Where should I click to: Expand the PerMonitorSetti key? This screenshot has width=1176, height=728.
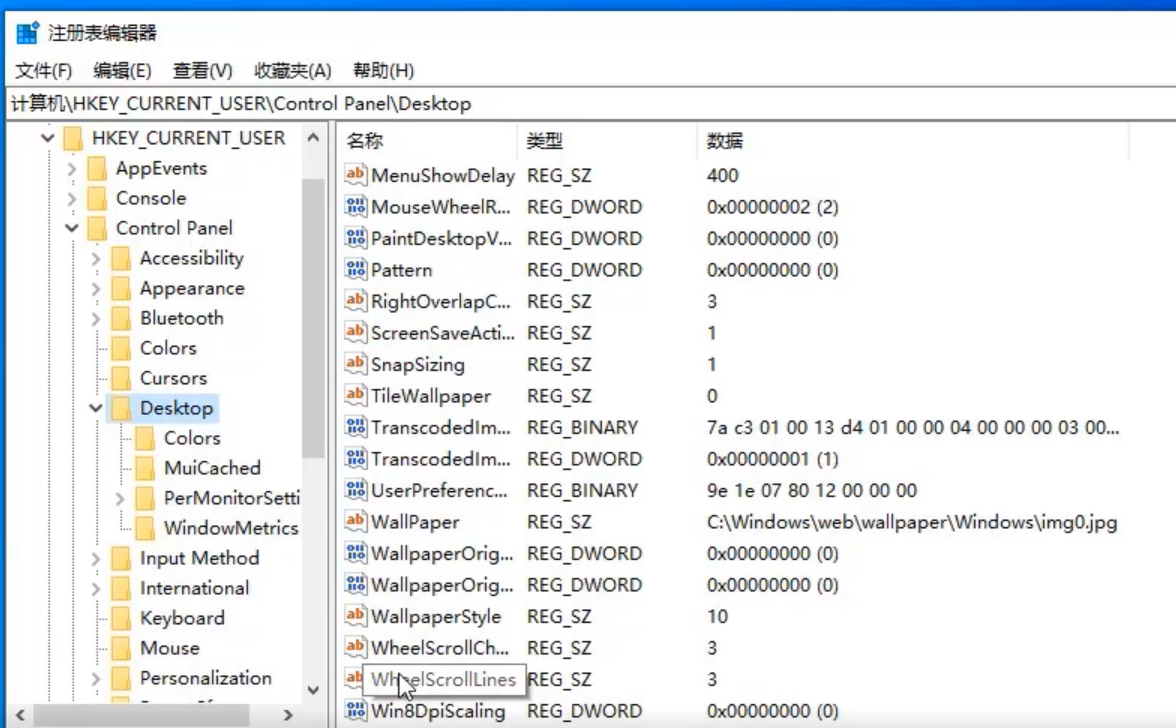click(120, 499)
